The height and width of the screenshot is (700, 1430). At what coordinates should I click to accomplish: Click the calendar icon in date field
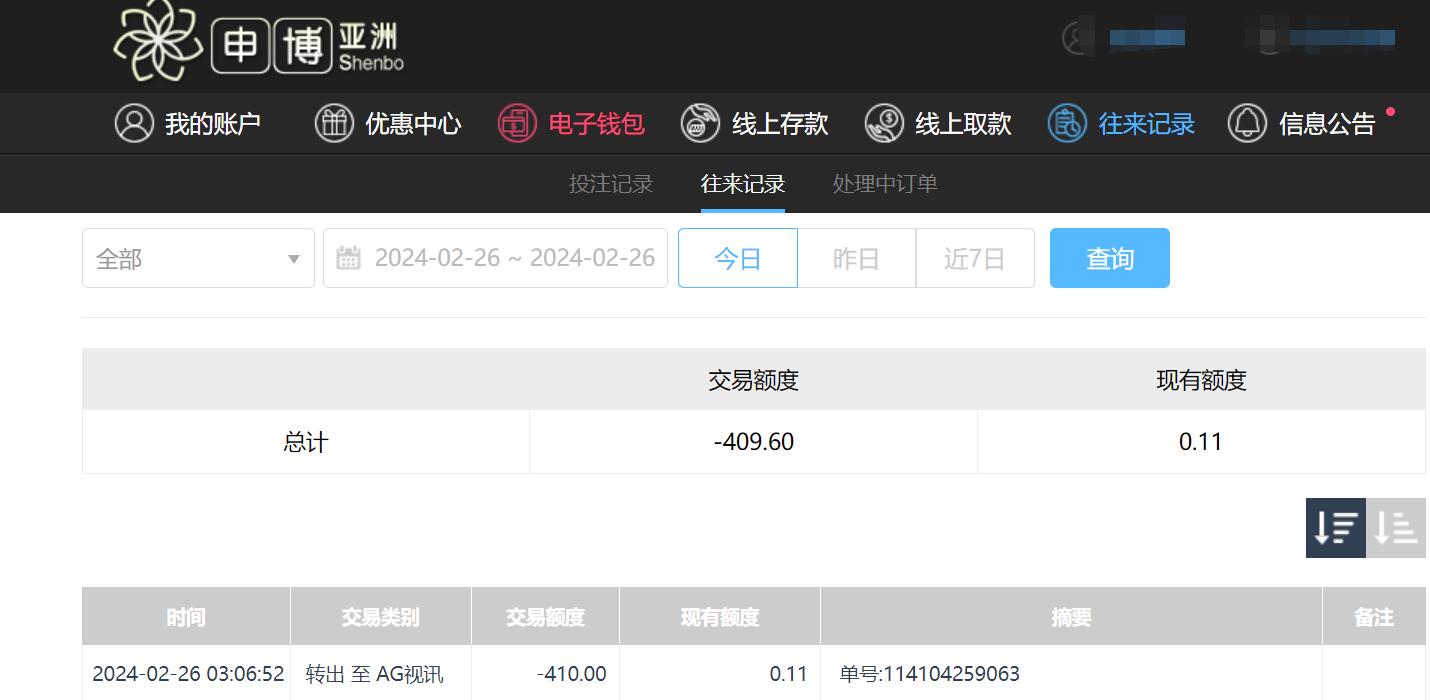tap(348, 258)
